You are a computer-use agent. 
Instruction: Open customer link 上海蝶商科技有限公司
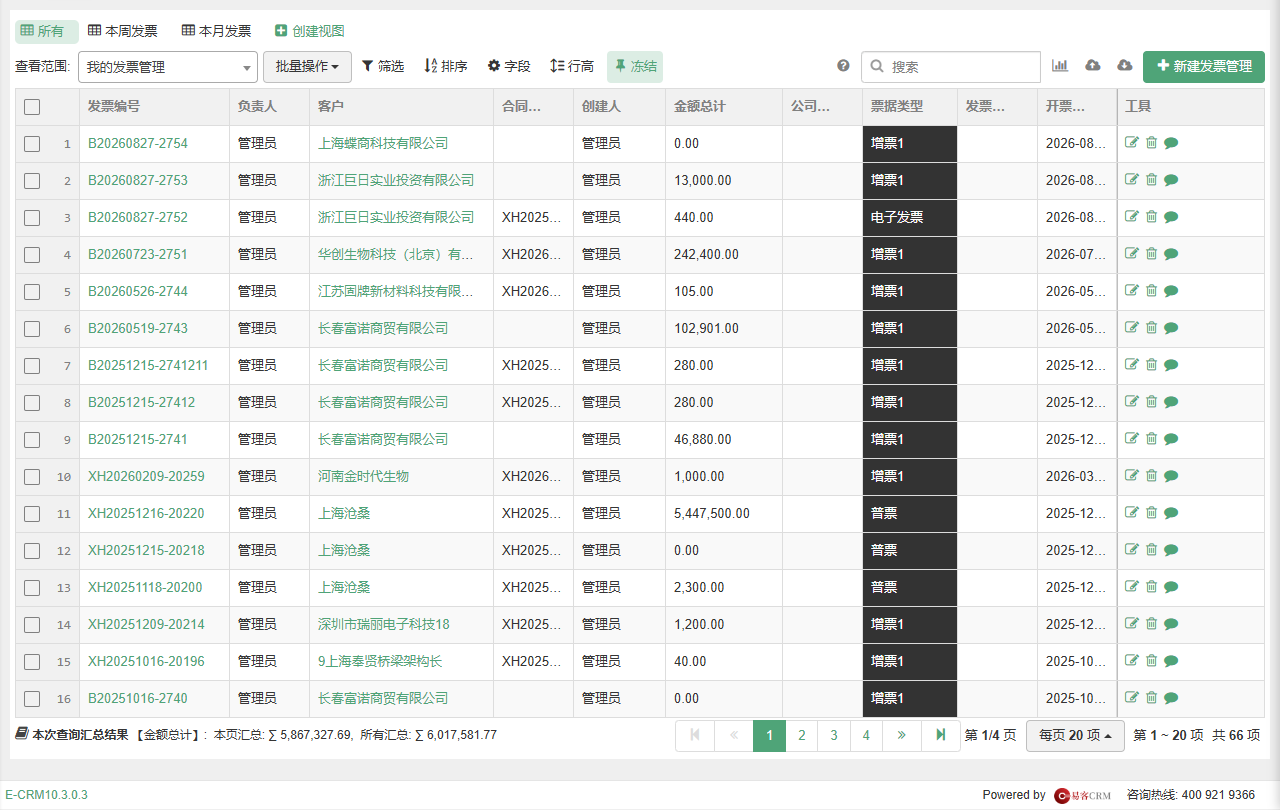383,144
